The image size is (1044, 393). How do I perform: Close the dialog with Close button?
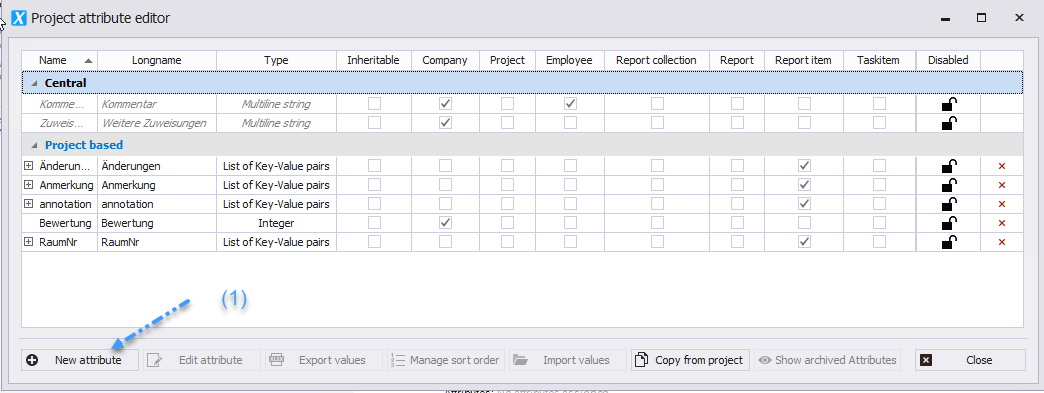(x=970, y=360)
